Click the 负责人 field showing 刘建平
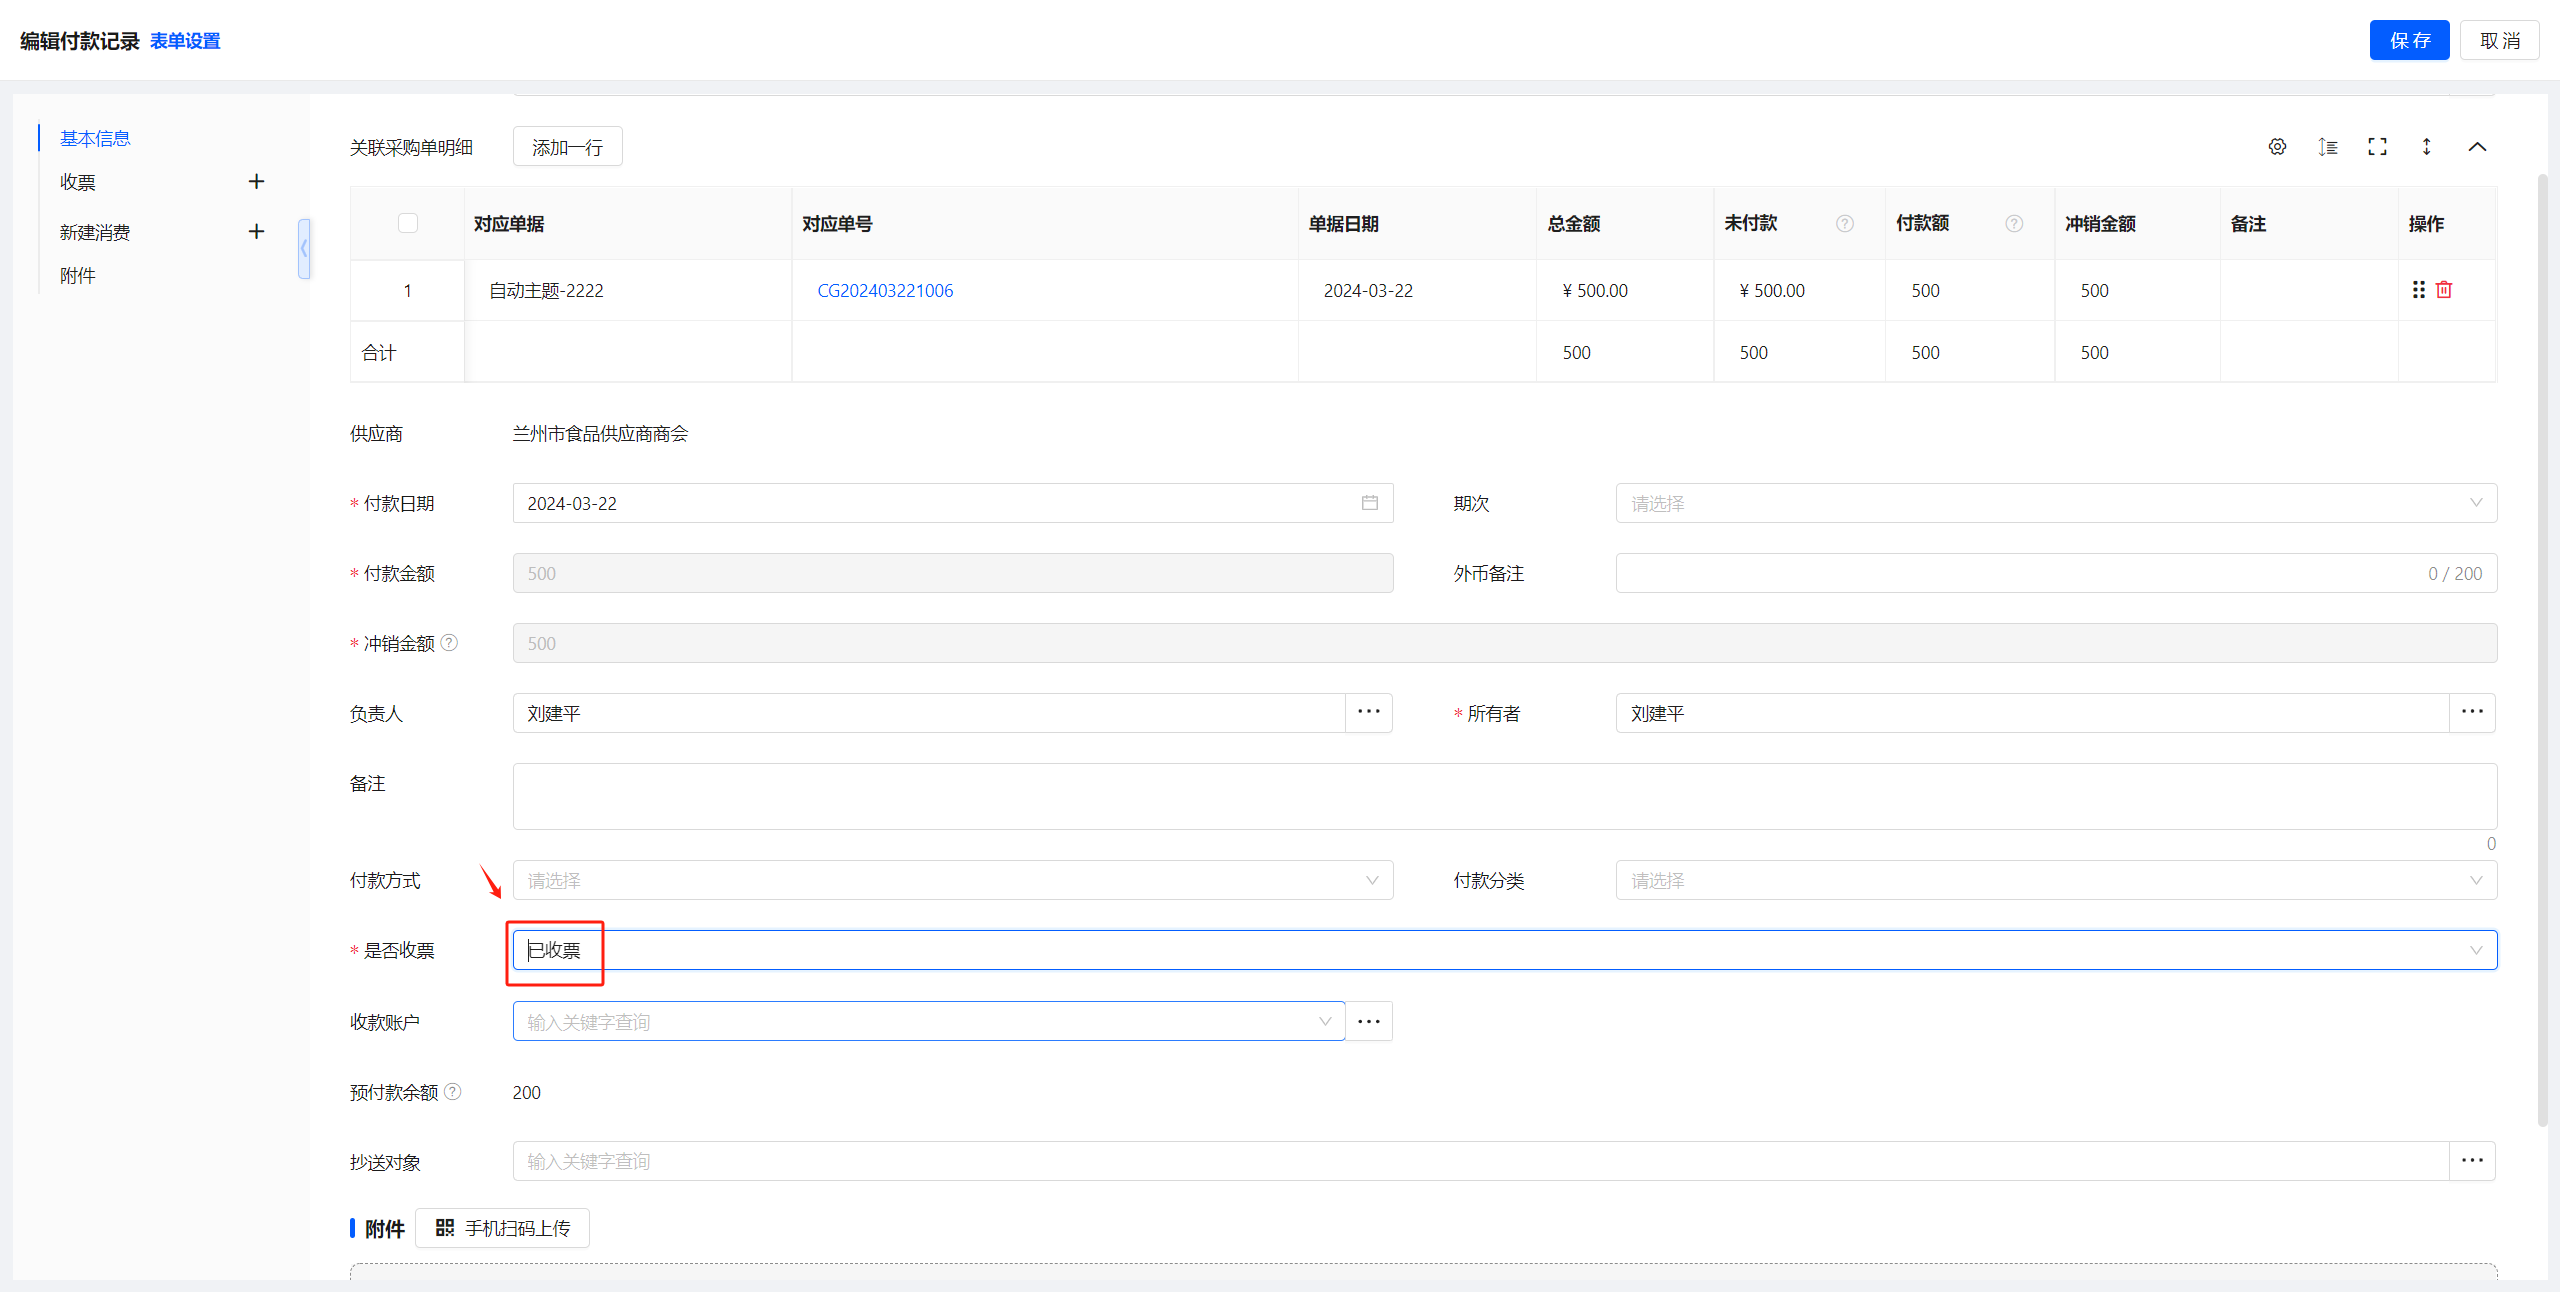Viewport: 2560px width, 1292px height. [929, 713]
